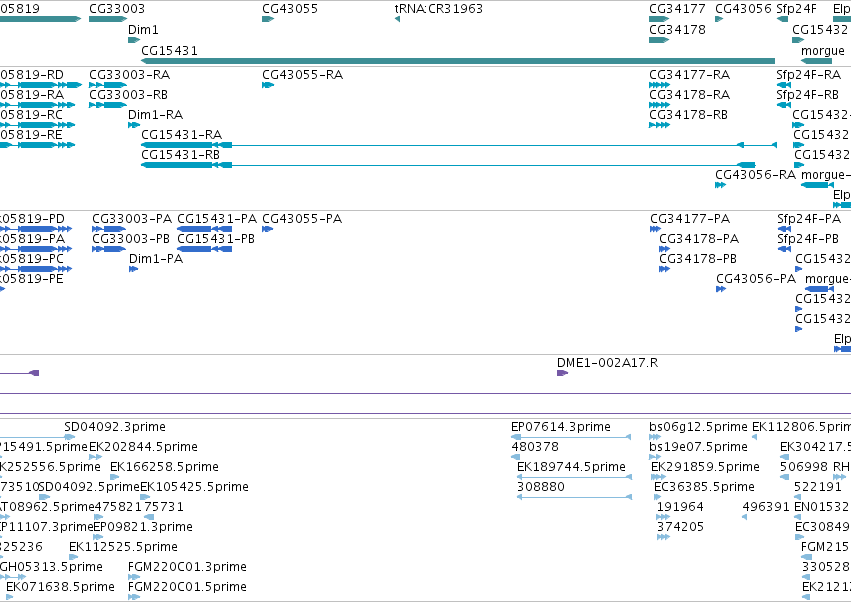Select EST EK202844.5prime
Viewport: 851px width, 602px height.
pyautogui.click(x=143, y=447)
